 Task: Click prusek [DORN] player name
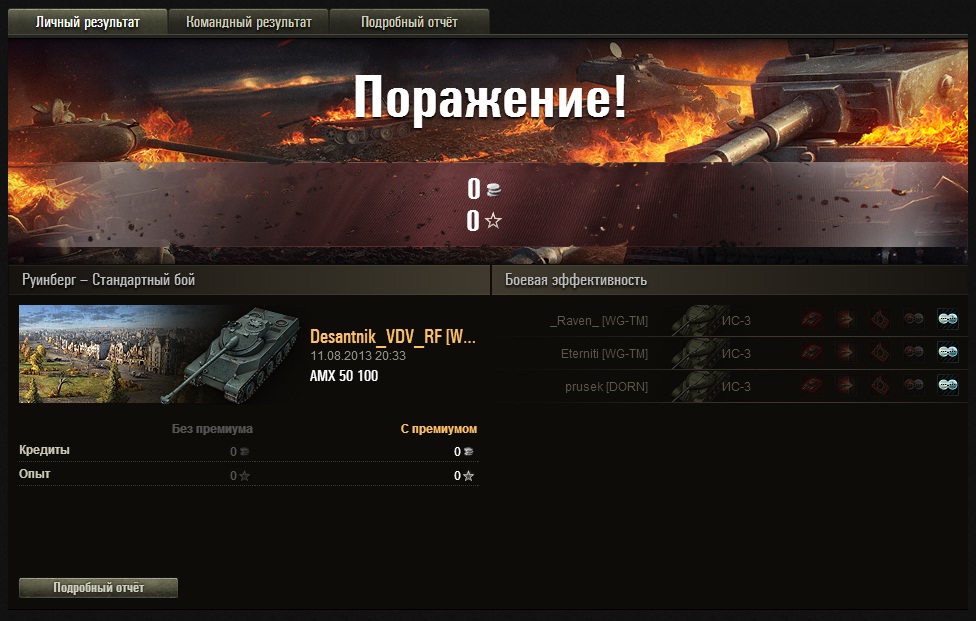point(606,386)
